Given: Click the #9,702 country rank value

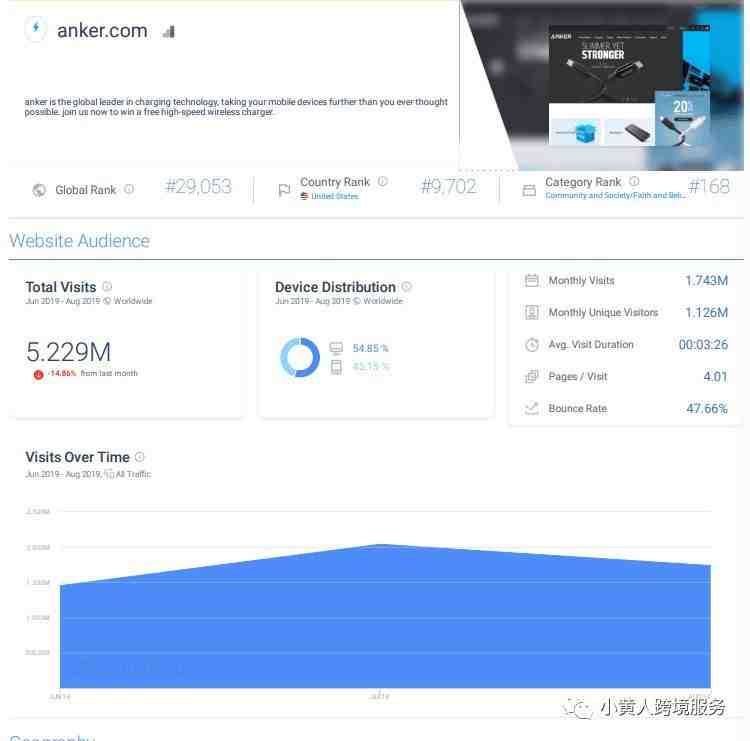Looking at the screenshot, I should (449, 186).
